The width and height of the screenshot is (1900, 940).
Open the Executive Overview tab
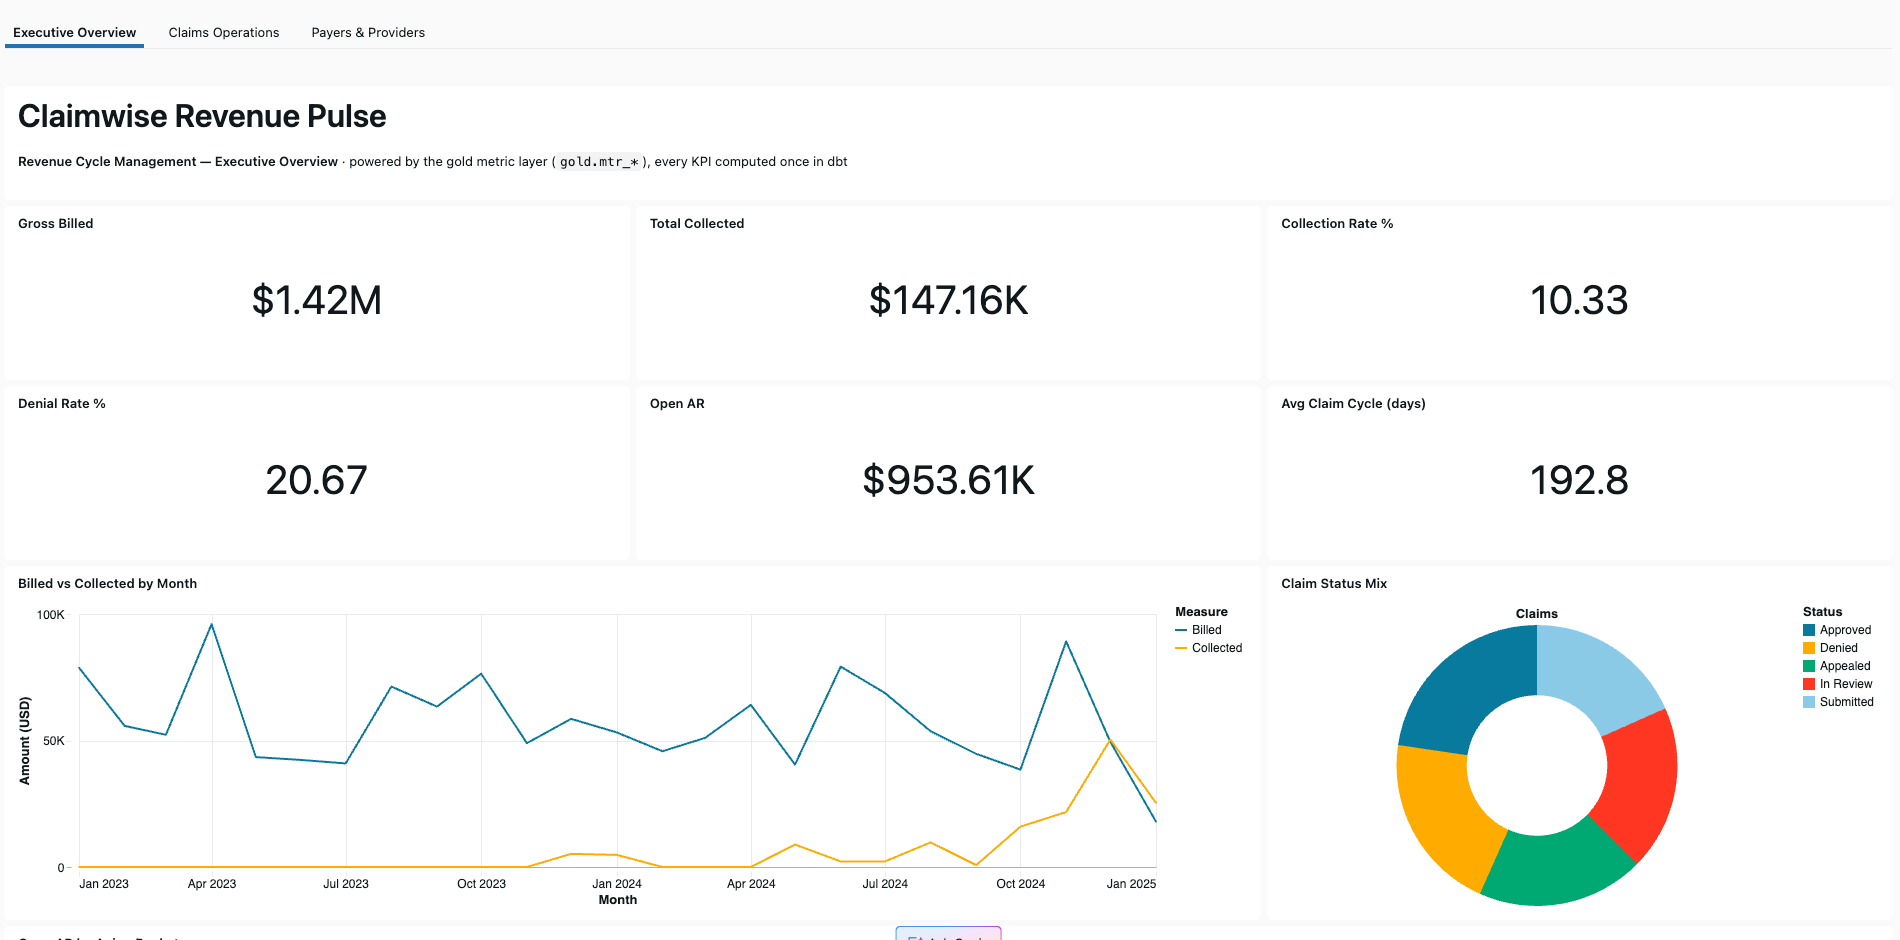74,32
